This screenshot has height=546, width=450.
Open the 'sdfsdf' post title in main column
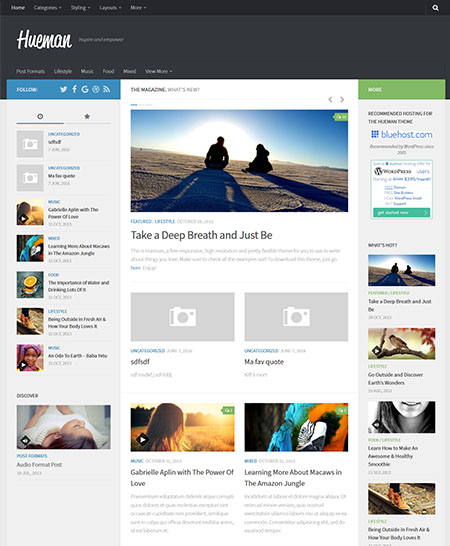tap(140, 362)
